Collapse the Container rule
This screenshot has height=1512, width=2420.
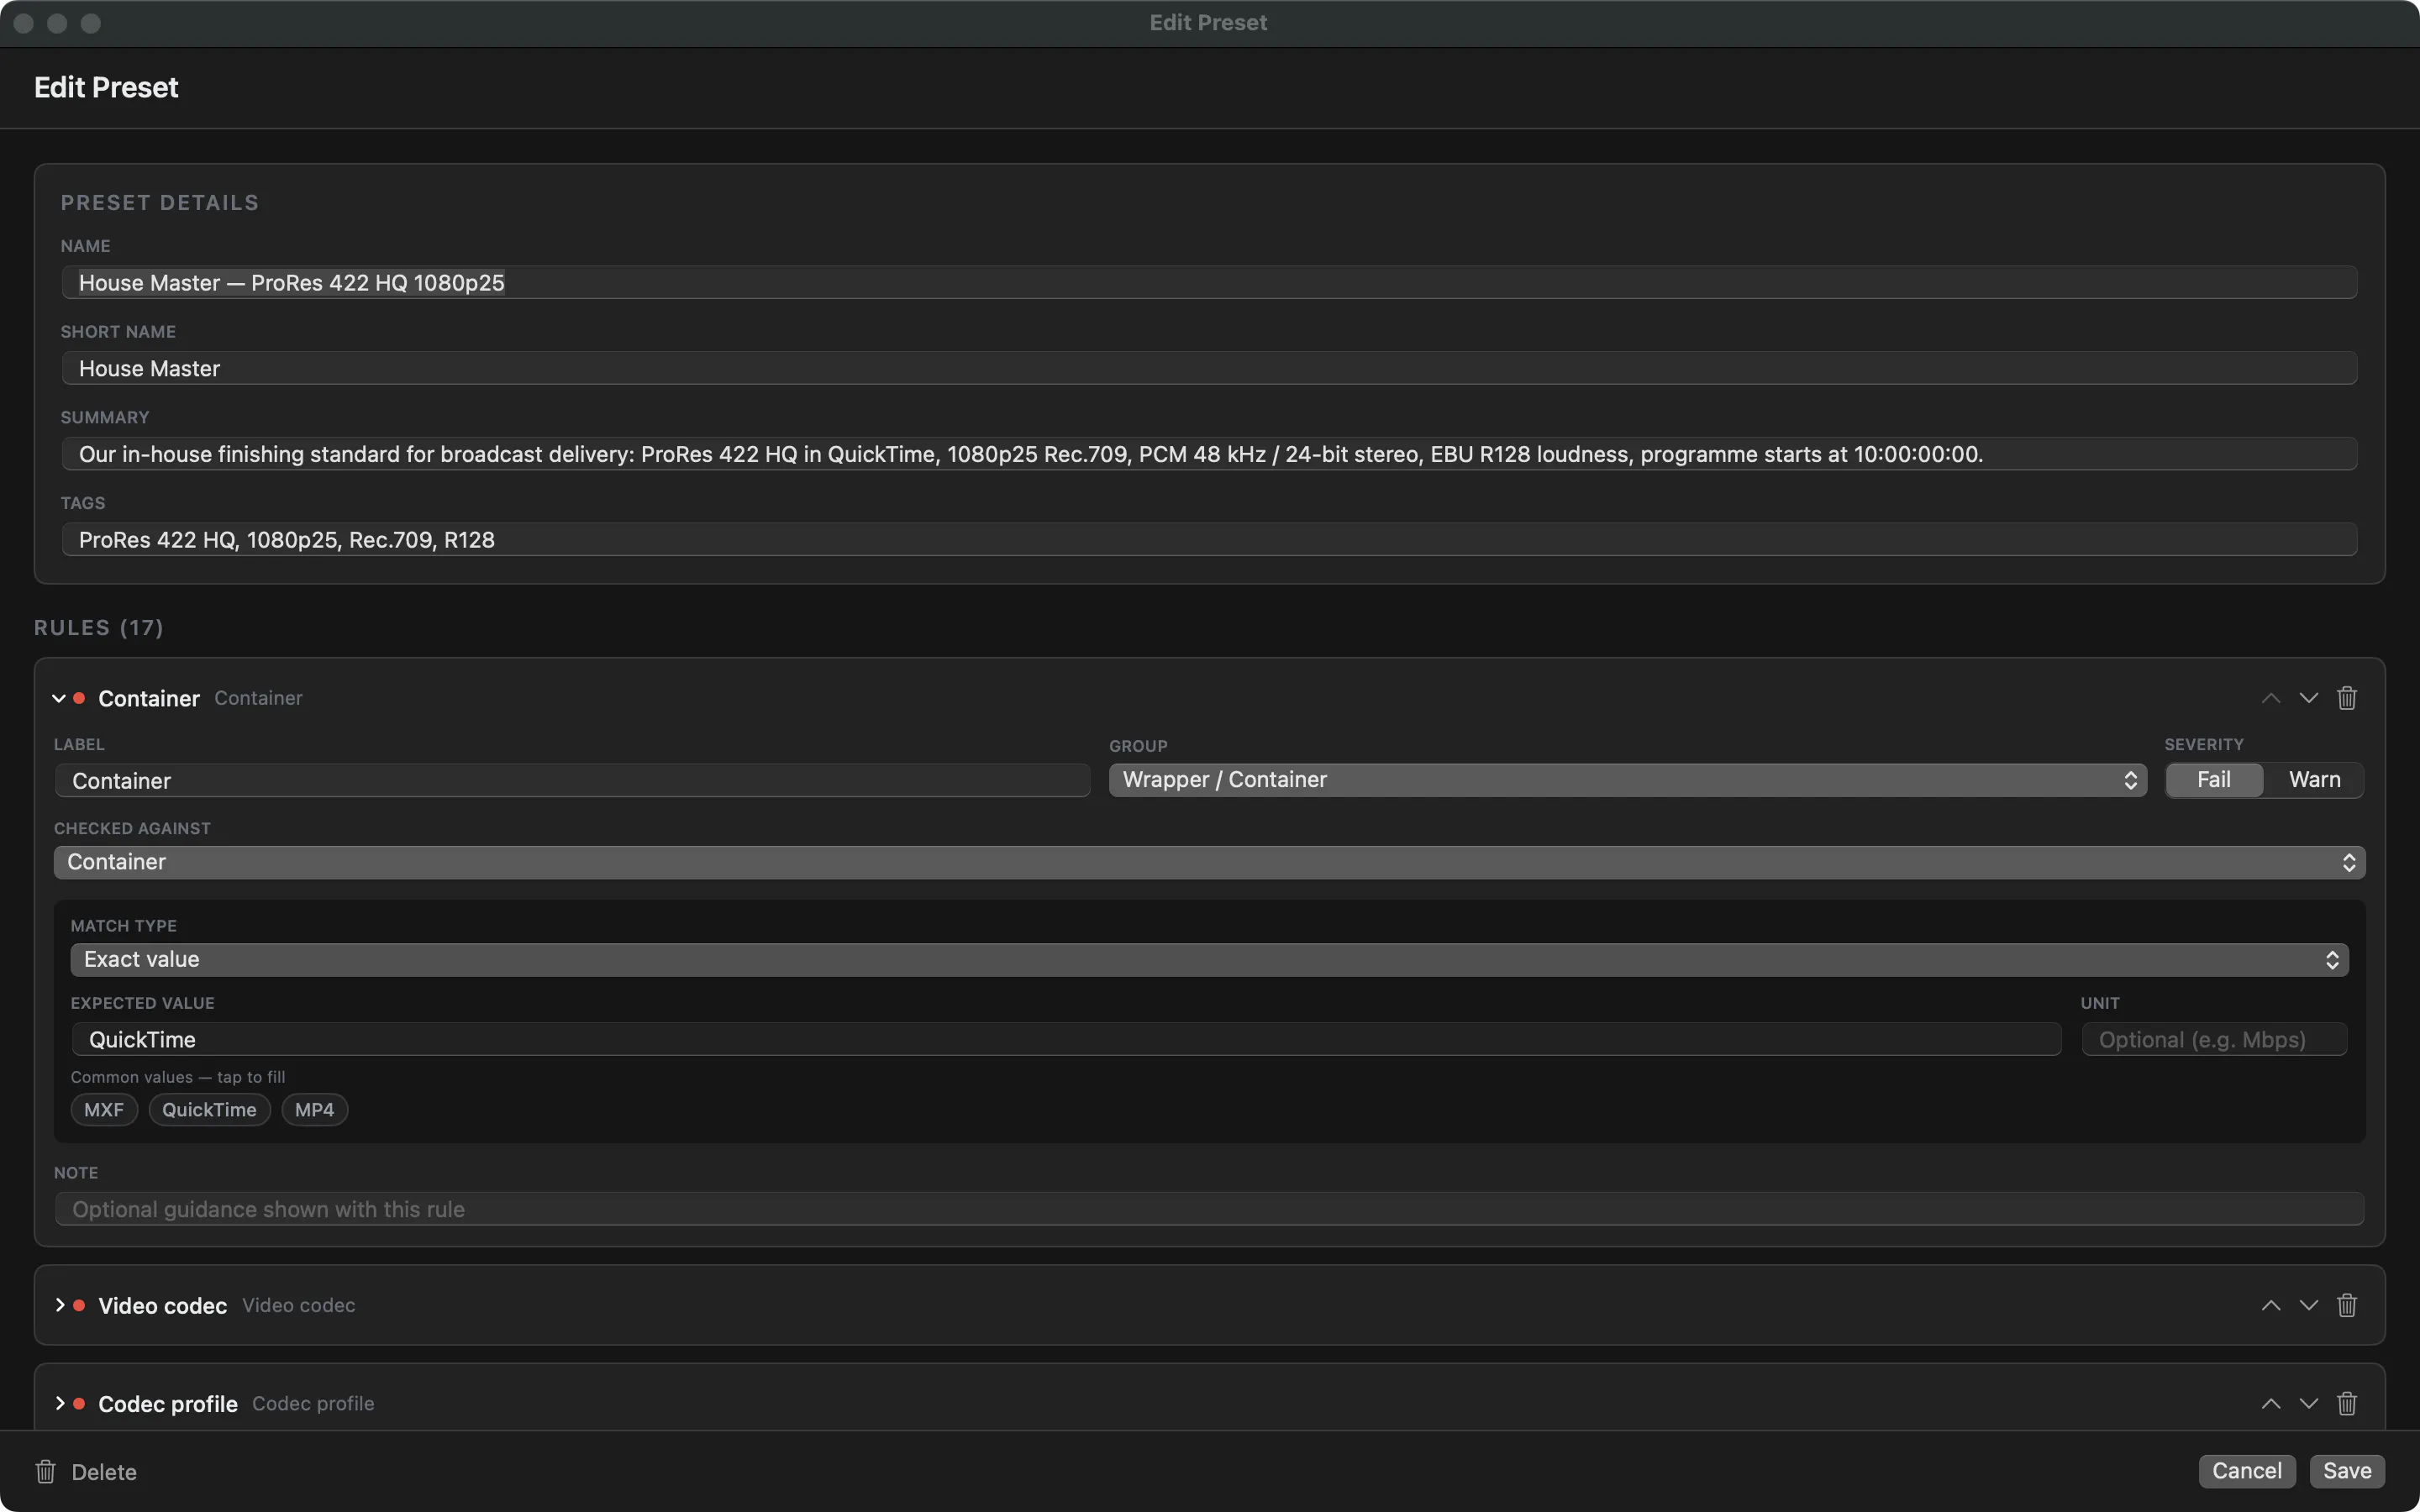coord(59,698)
